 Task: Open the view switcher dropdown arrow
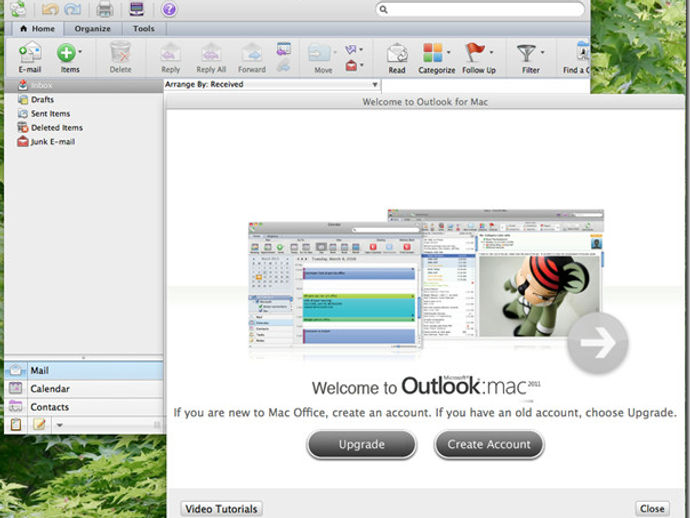point(59,425)
